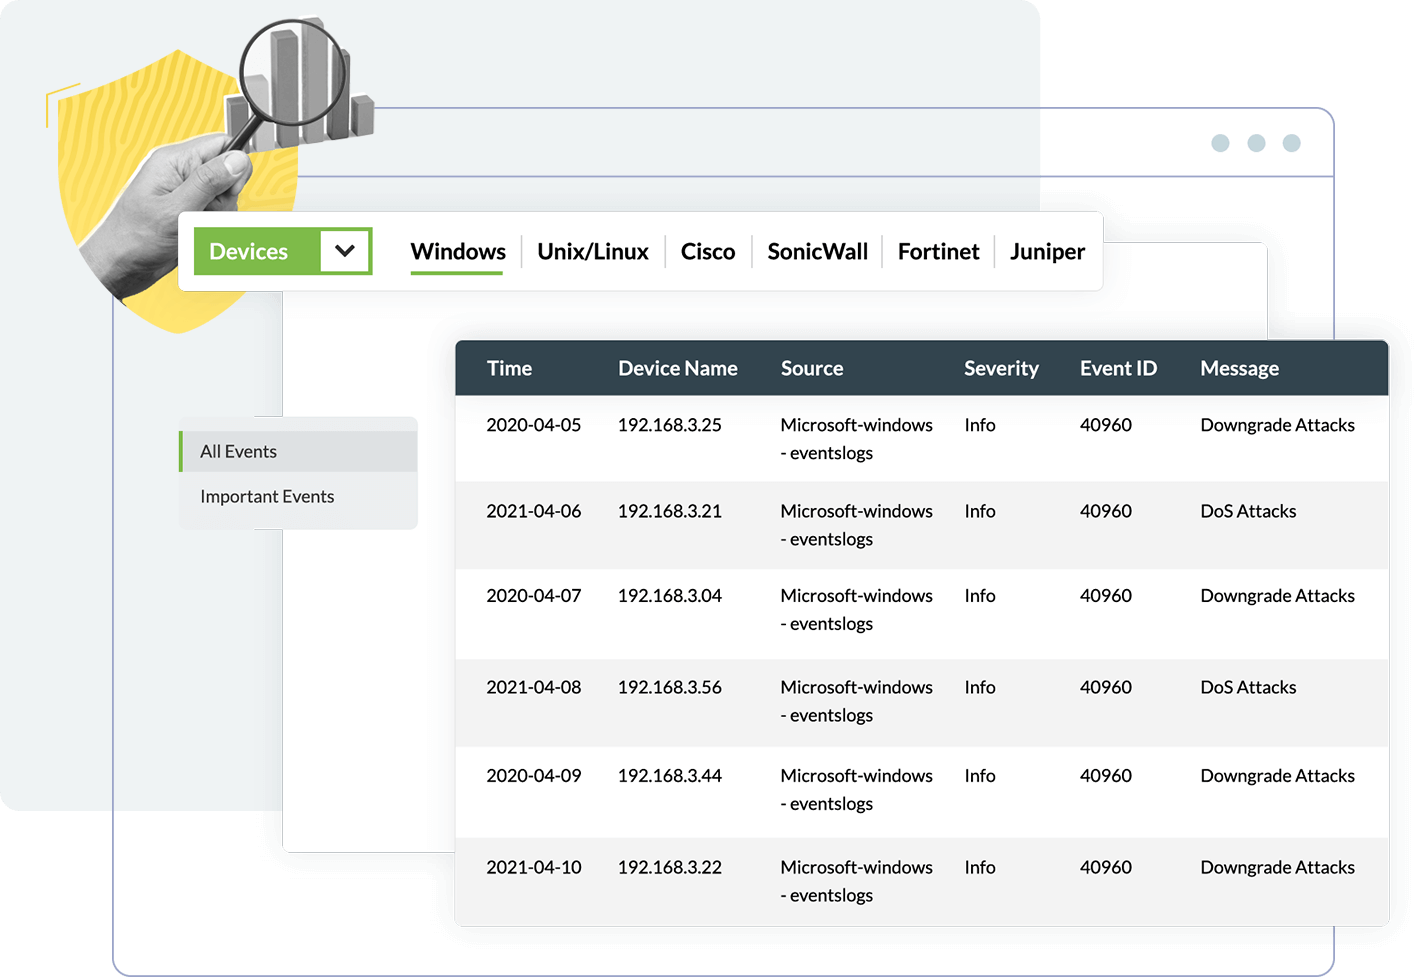Switch to the Unix/Linux tab
Screen dimensions: 1418x977
(592, 251)
